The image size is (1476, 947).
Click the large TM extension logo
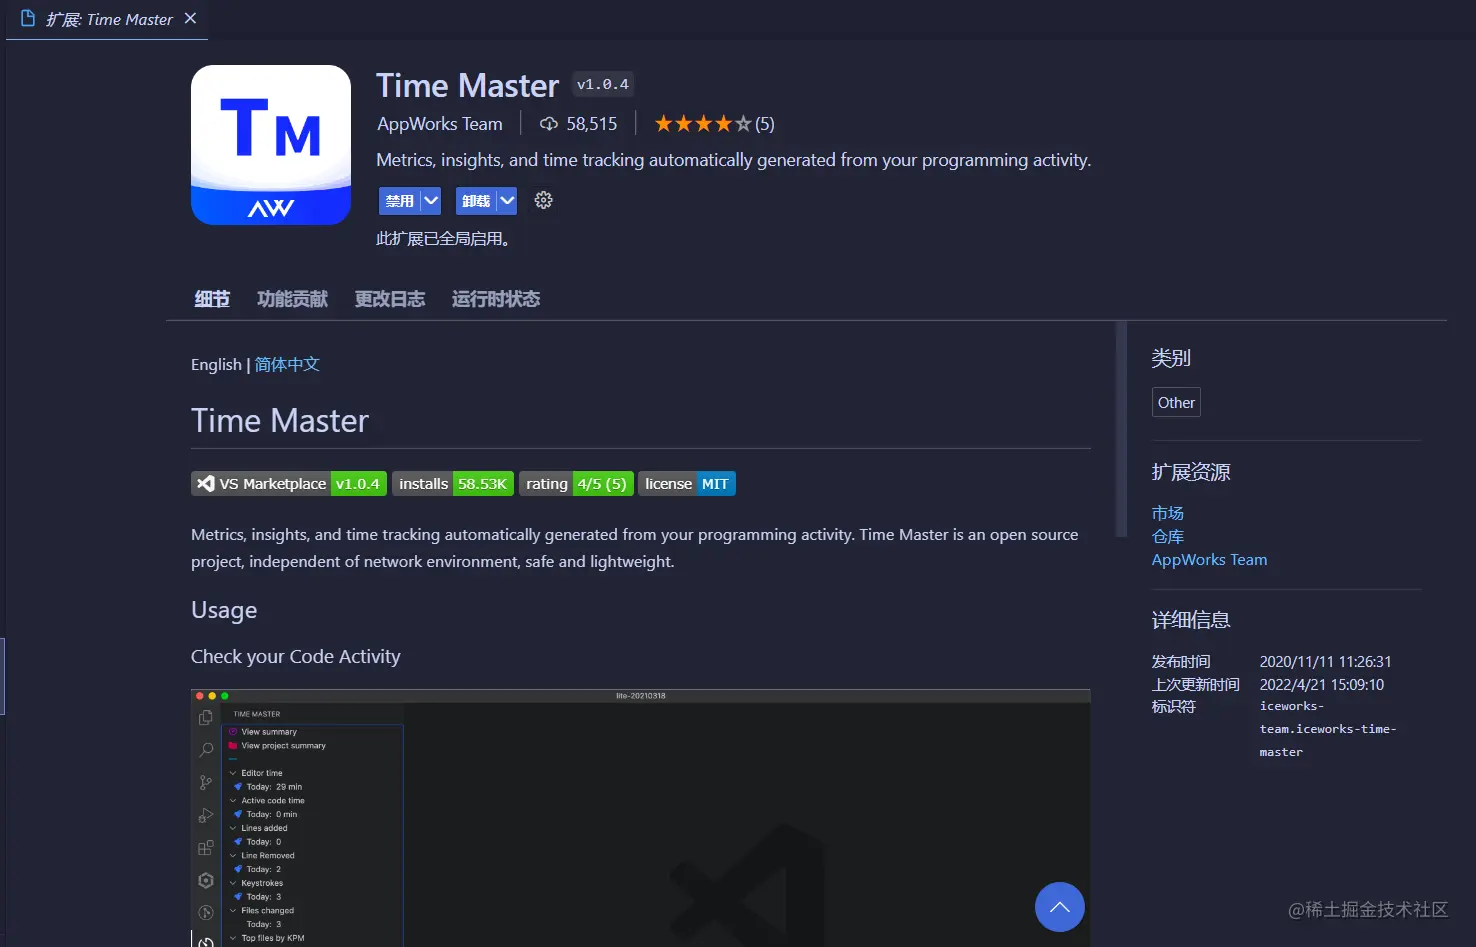pos(271,145)
